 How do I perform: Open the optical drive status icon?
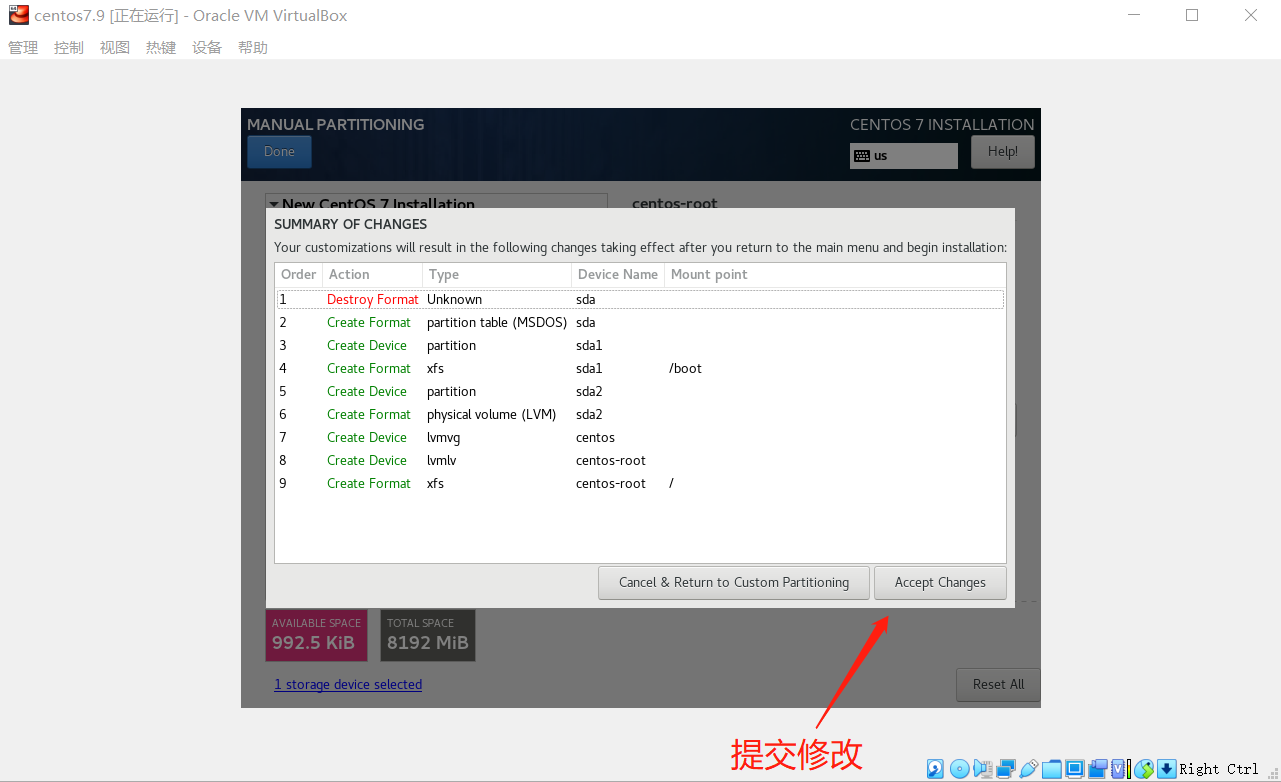point(959,769)
